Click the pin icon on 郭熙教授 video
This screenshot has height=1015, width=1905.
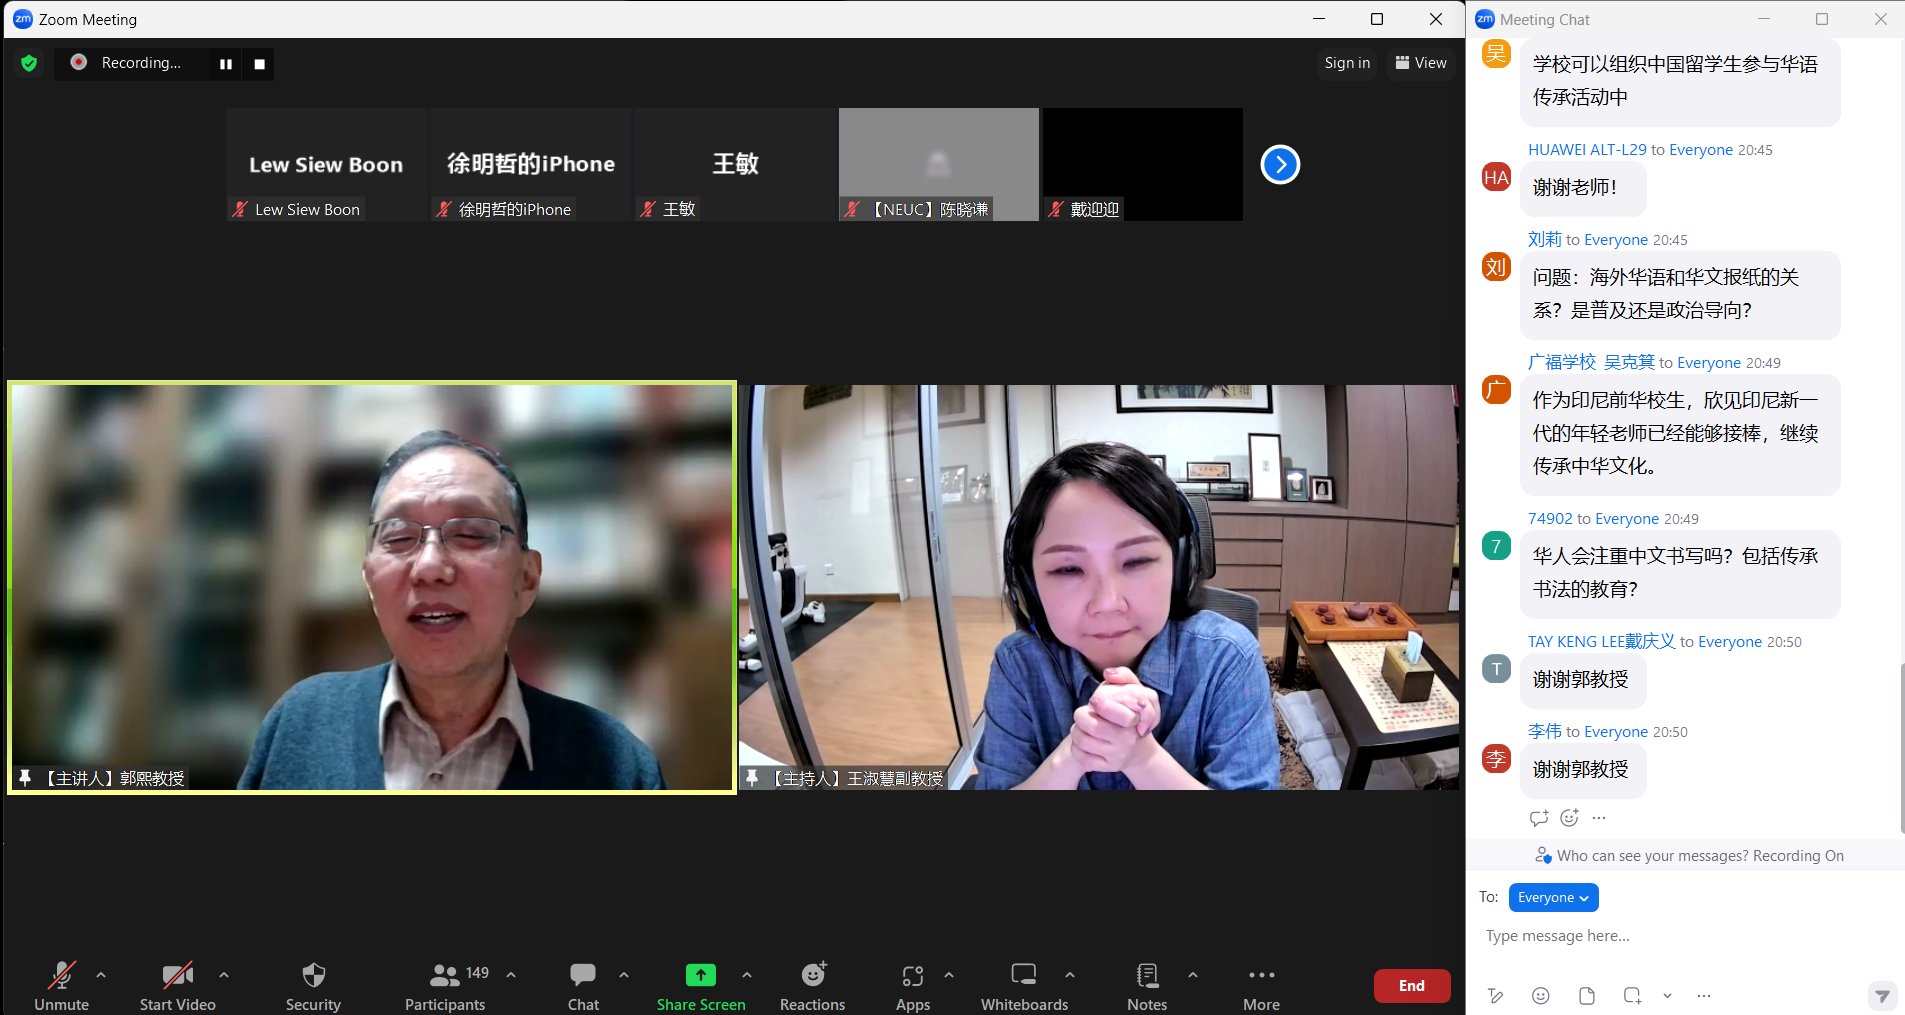tap(25, 778)
